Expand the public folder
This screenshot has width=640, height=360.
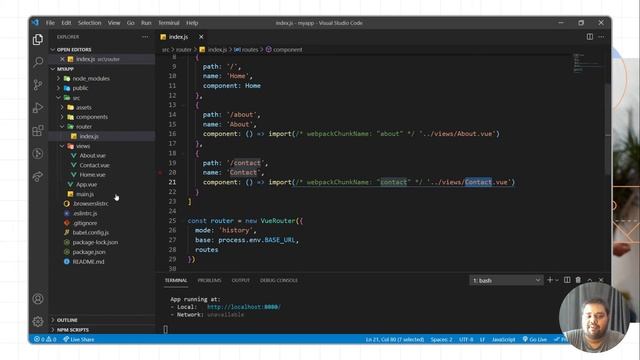(x=59, y=88)
